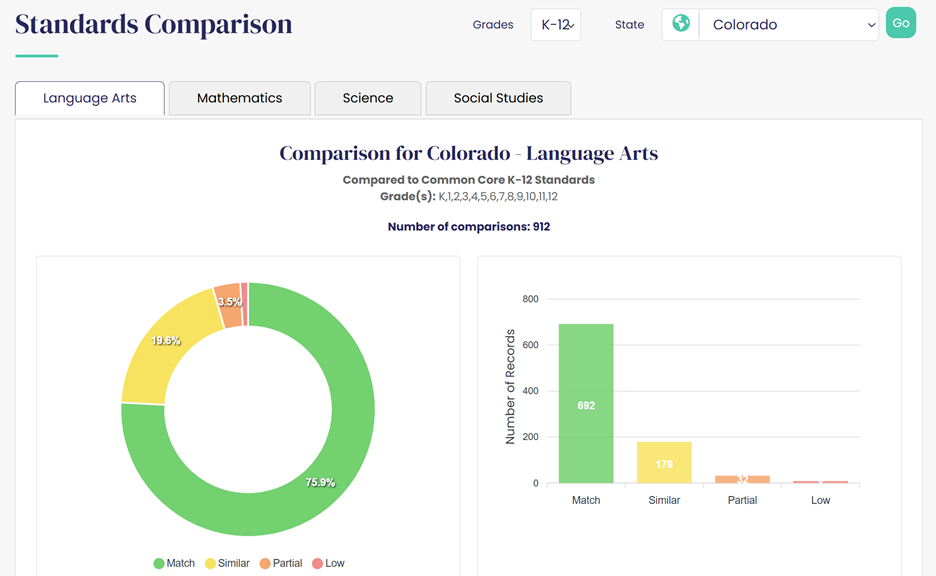Switch to the Mathematics tab

tap(239, 98)
